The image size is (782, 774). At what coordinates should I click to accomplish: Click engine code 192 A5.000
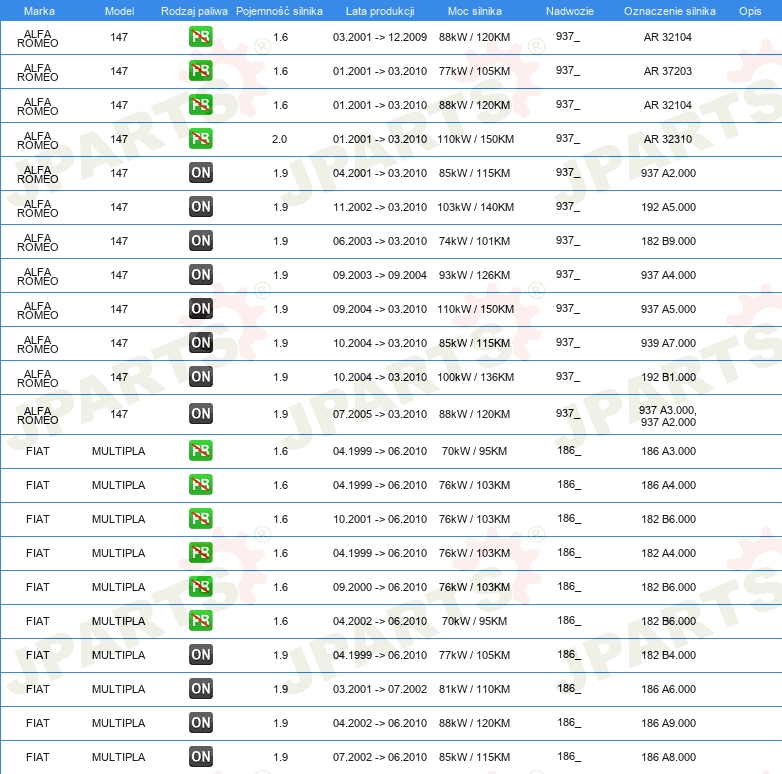coord(668,207)
